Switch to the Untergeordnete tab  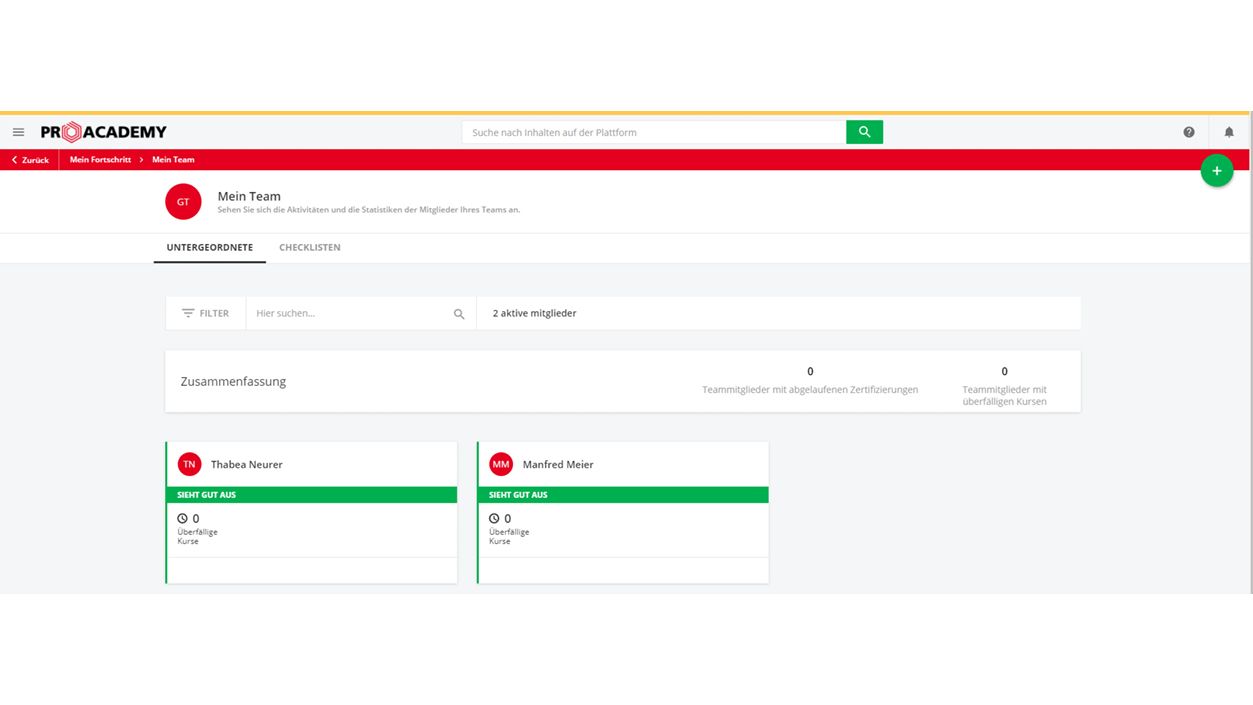(210, 248)
